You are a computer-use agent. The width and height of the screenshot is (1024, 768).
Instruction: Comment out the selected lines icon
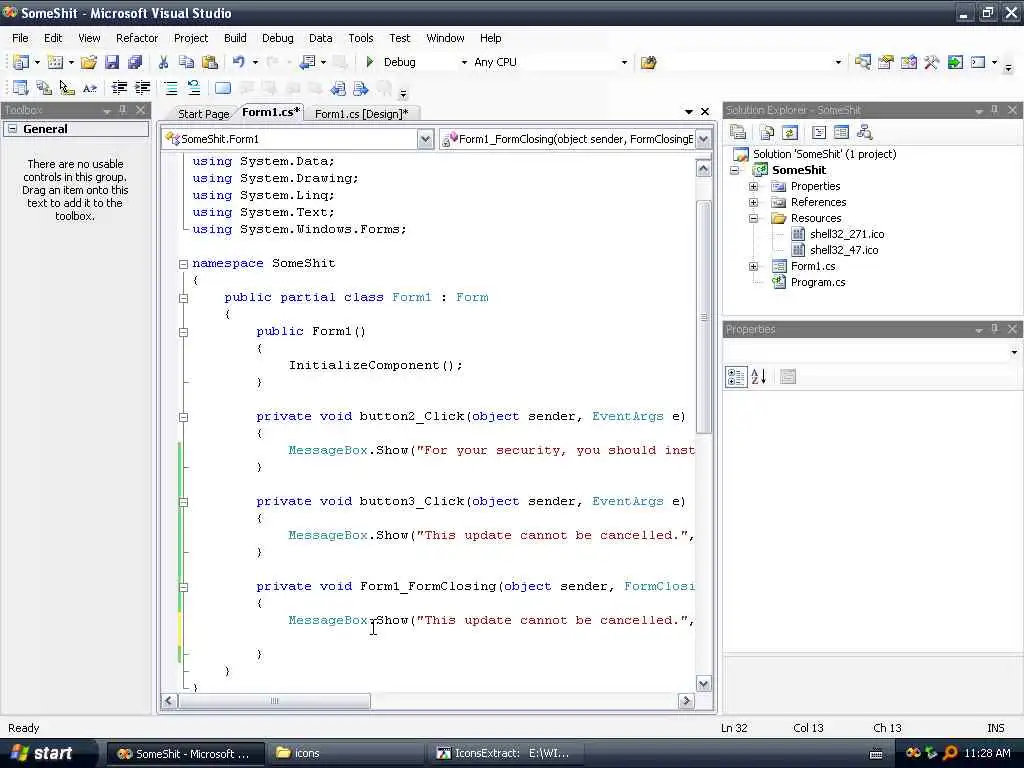170,88
